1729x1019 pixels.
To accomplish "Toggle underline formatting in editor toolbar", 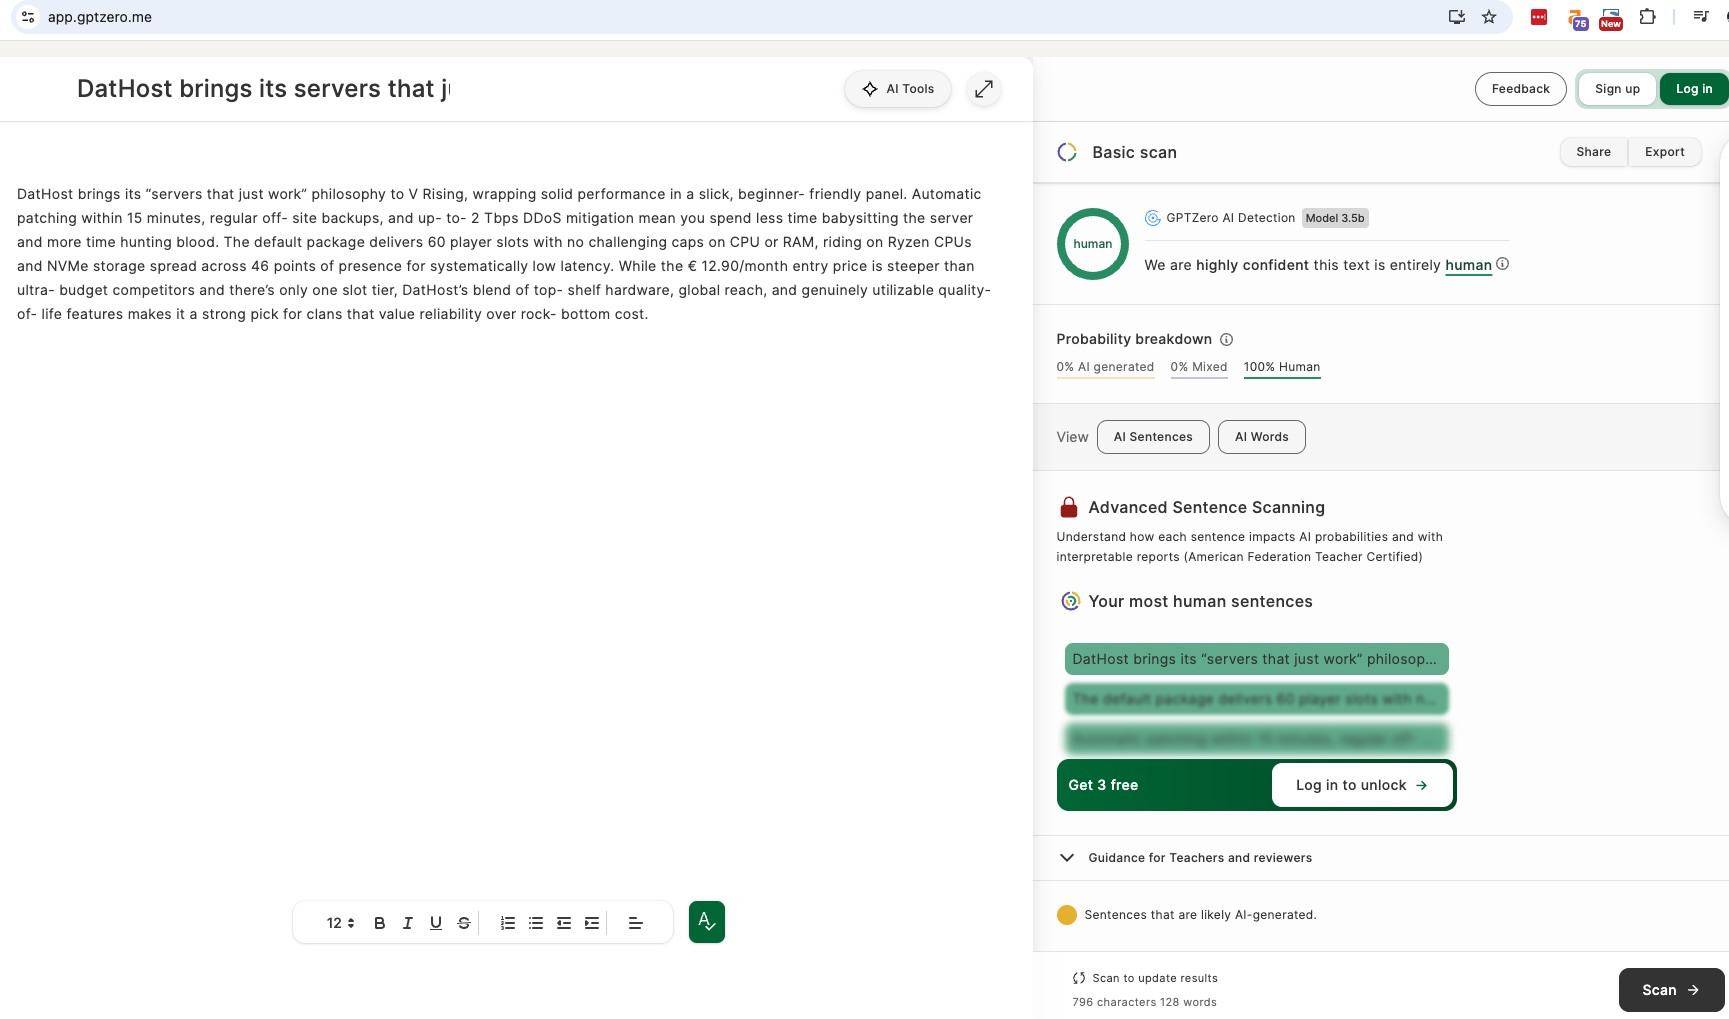I will [x=435, y=923].
